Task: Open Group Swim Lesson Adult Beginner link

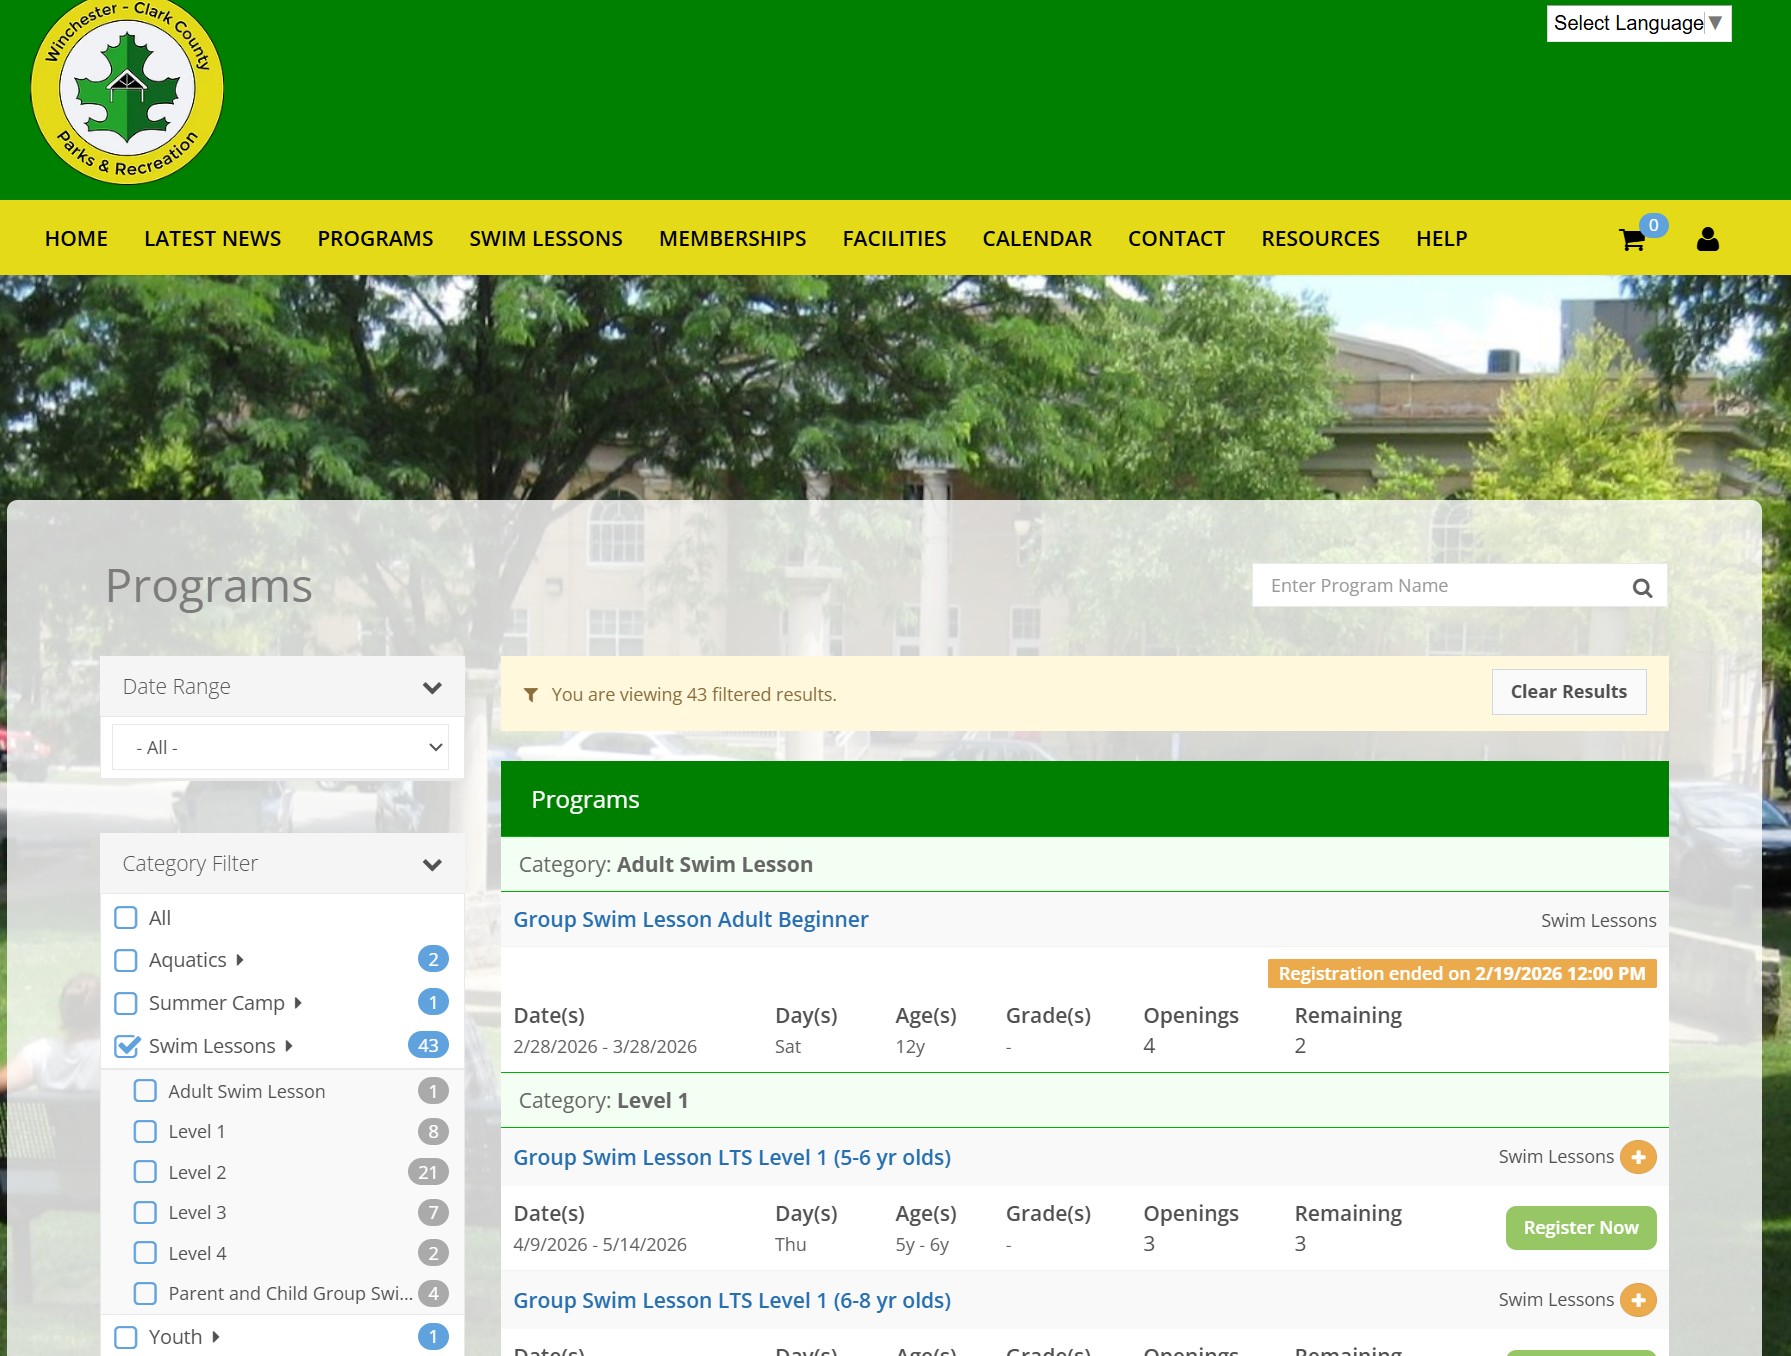Action: tap(690, 919)
